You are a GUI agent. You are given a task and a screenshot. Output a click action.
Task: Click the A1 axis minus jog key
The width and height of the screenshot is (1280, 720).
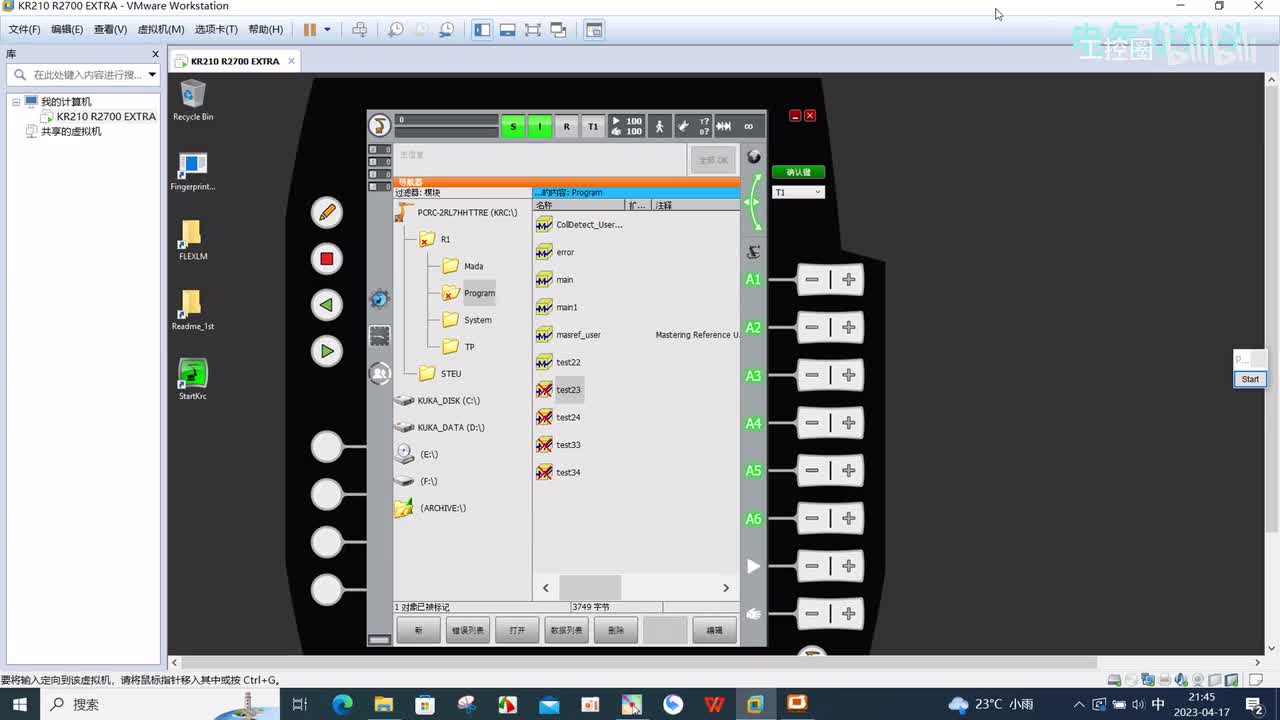(x=812, y=280)
